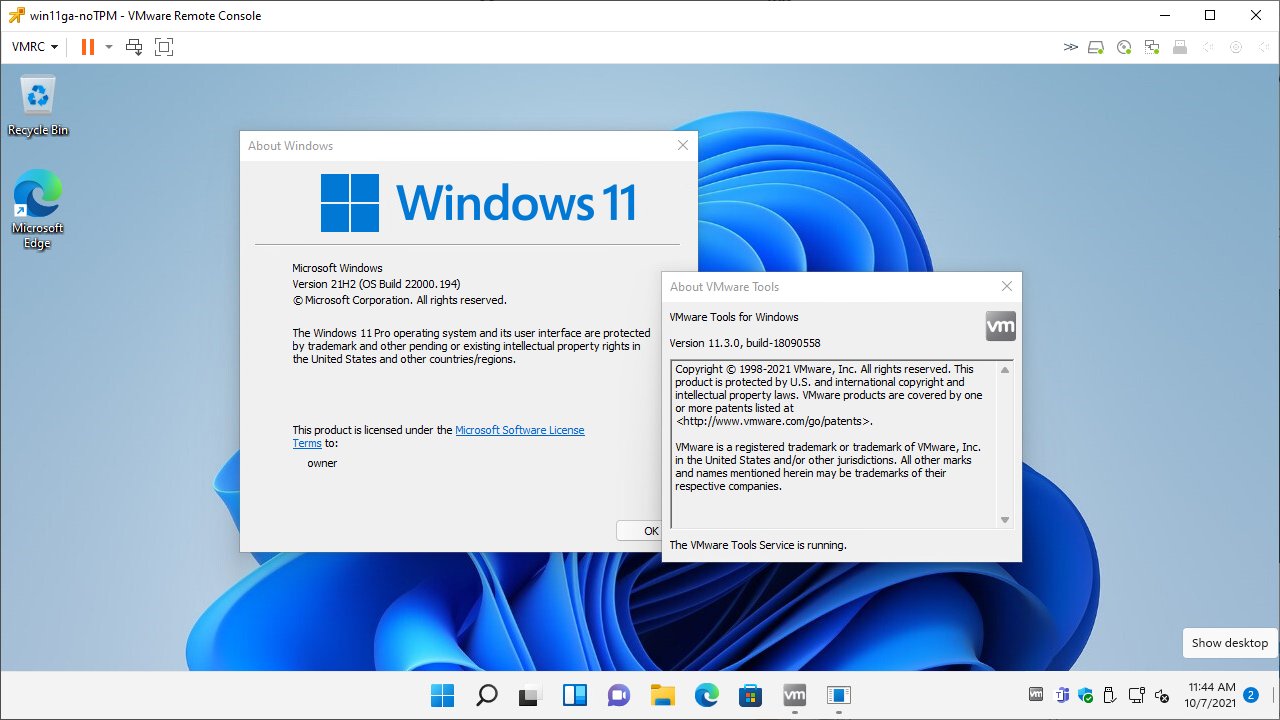The width and height of the screenshot is (1280, 720).
Task: Open Windows Security tray icon
Action: pyautogui.click(x=1086, y=695)
